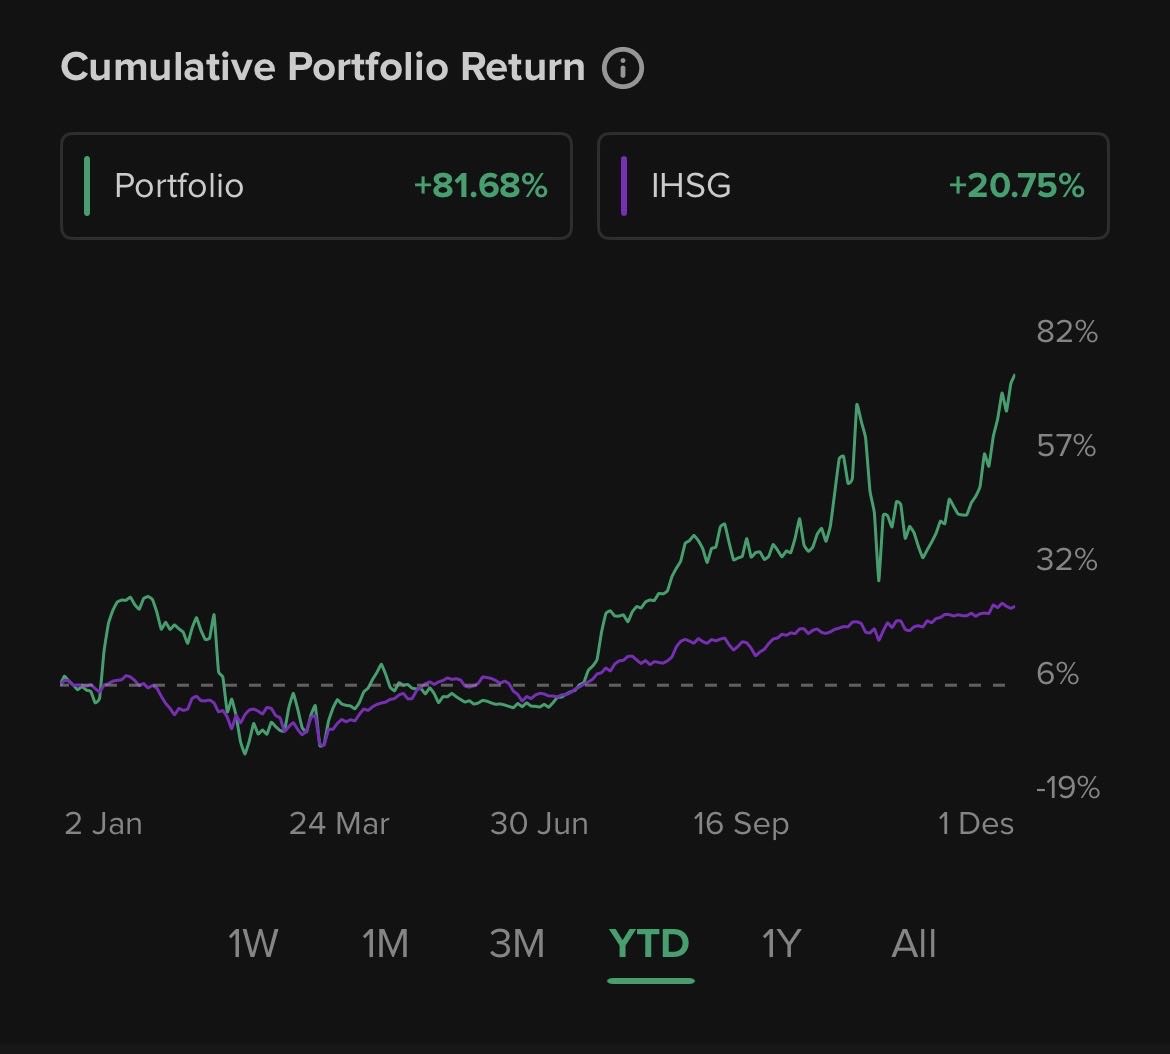Select the 2 Jan date label

click(103, 824)
